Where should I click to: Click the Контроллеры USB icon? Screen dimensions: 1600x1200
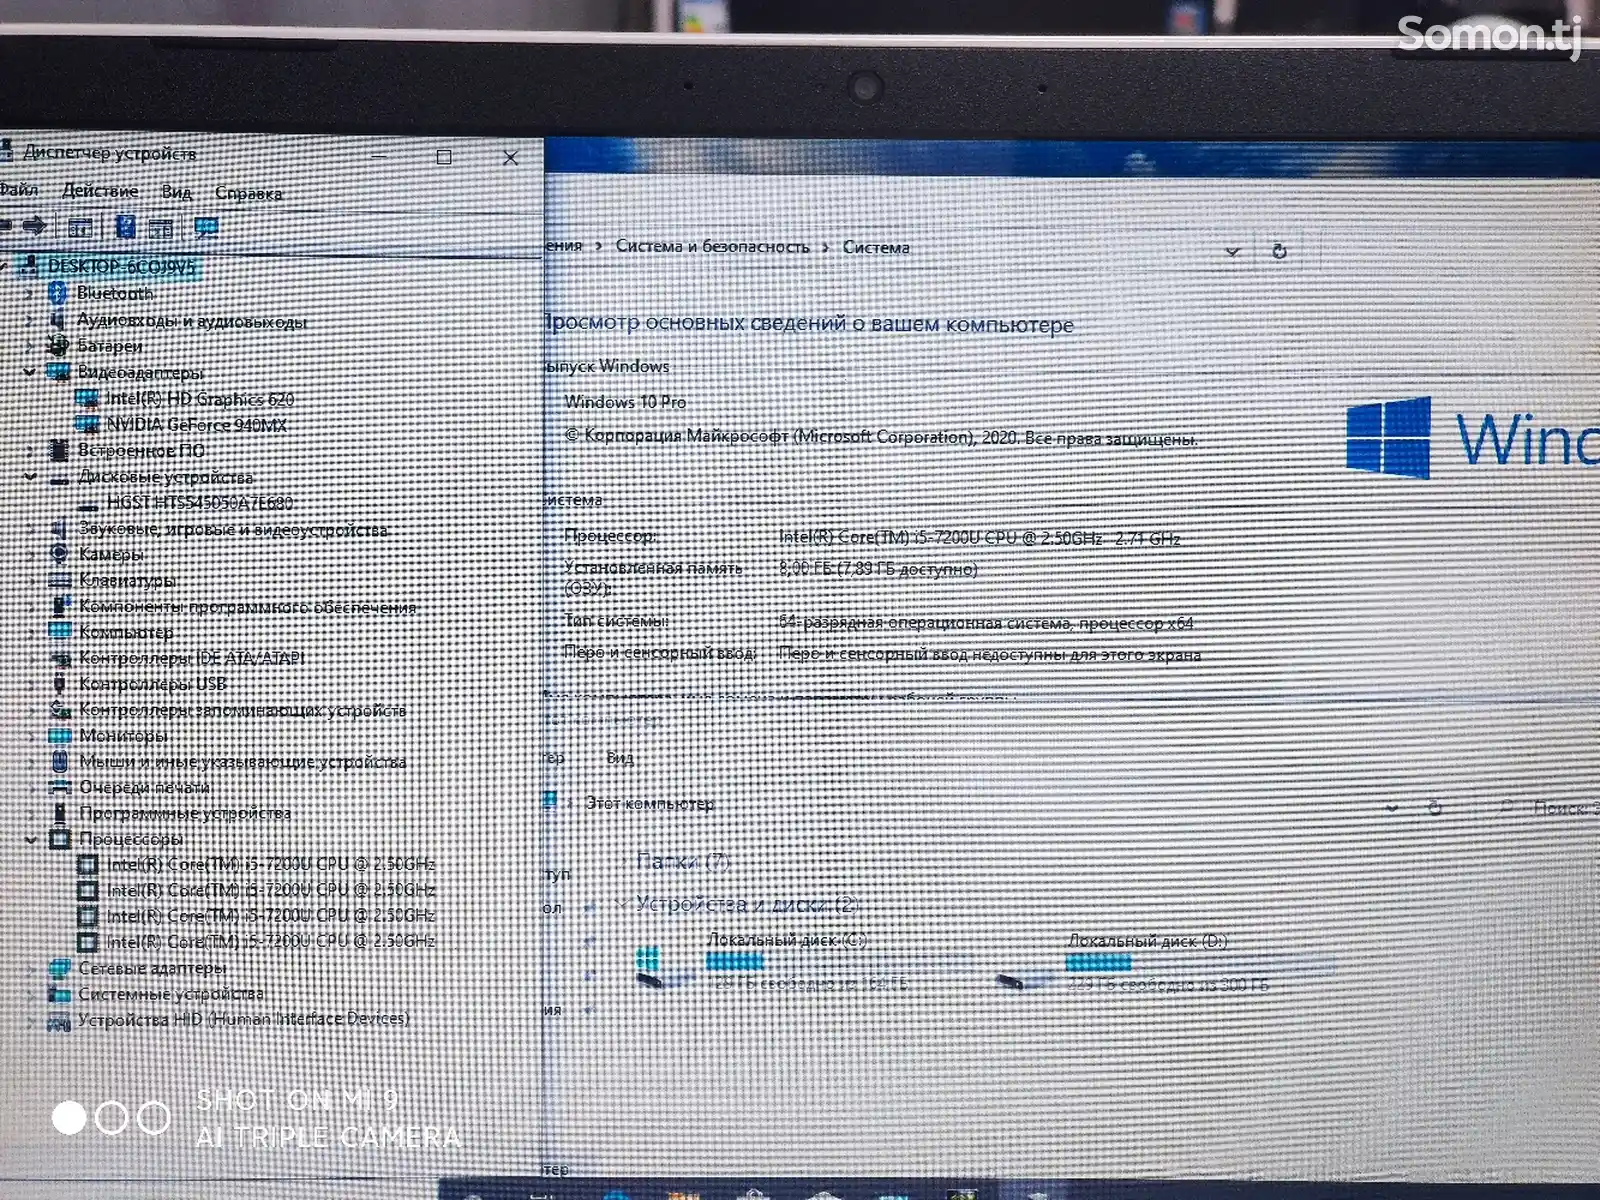(60, 684)
